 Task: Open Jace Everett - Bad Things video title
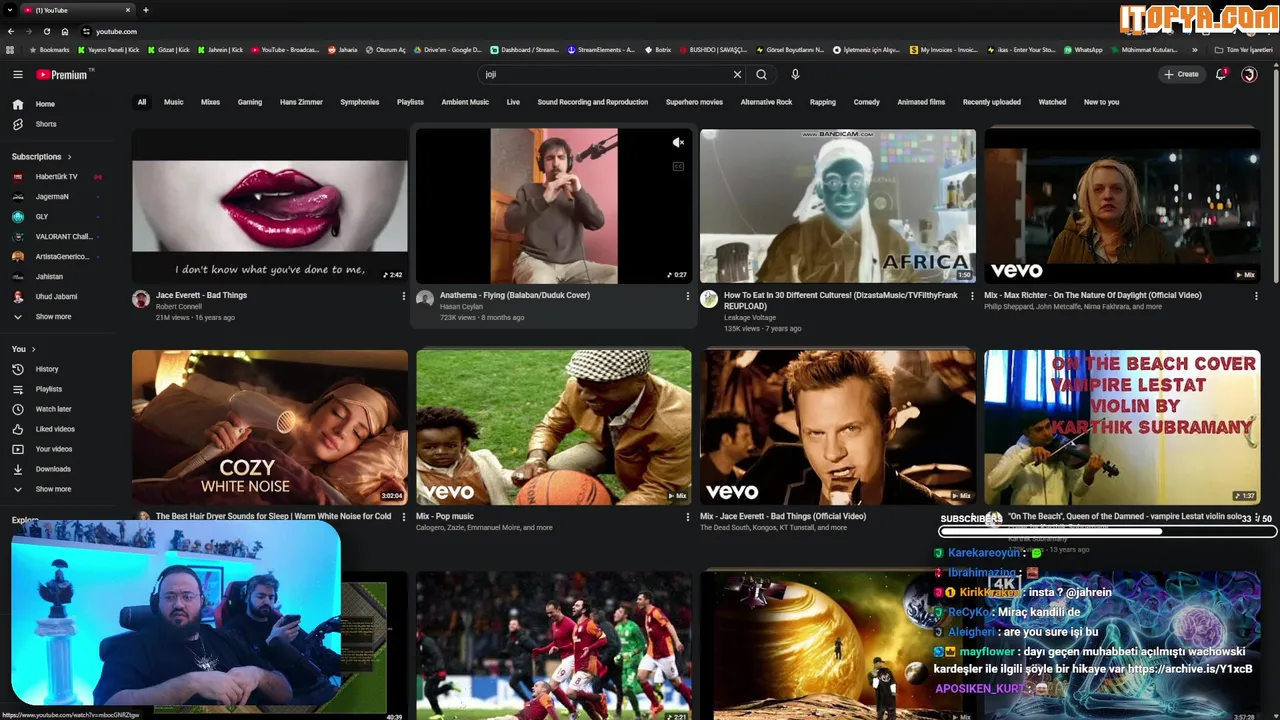[x=201, y=295]
